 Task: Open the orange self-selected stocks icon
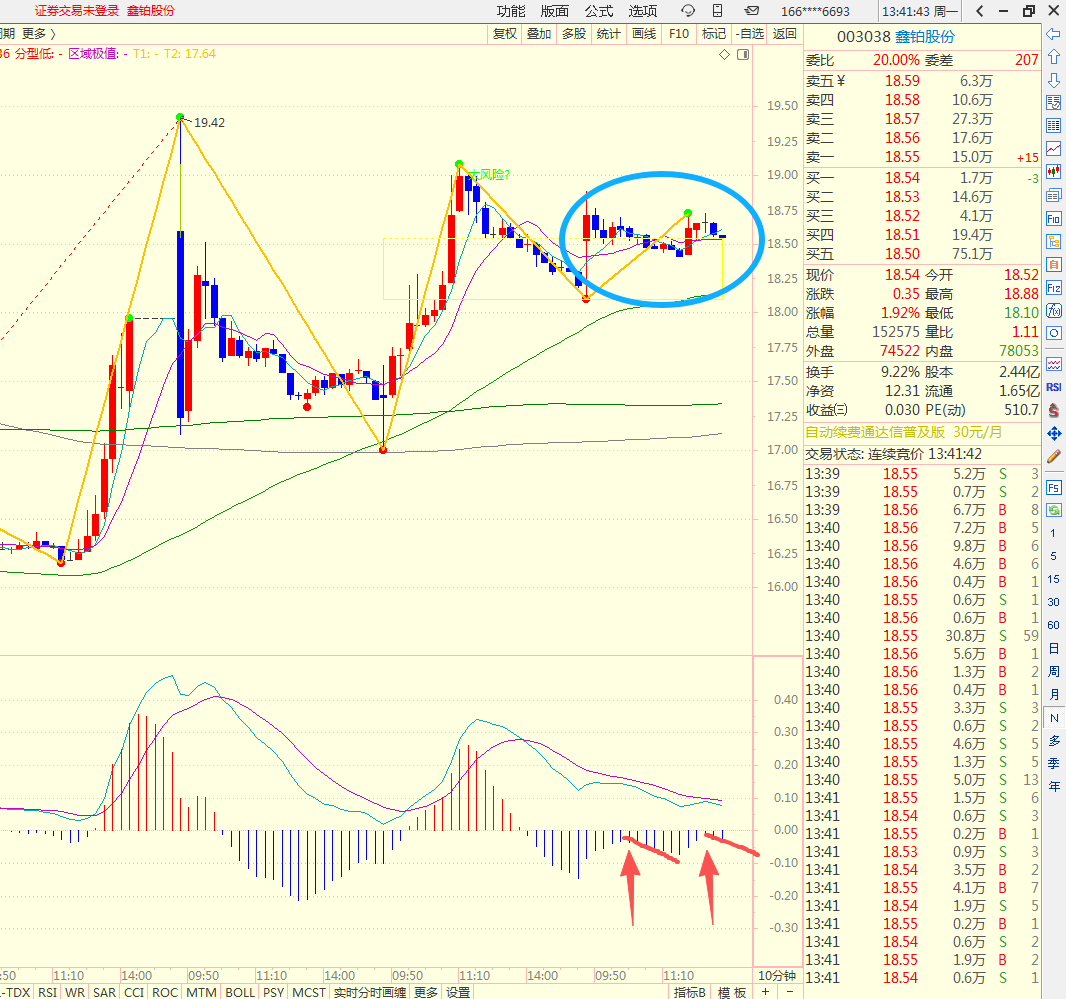[x=1053, y=265]
